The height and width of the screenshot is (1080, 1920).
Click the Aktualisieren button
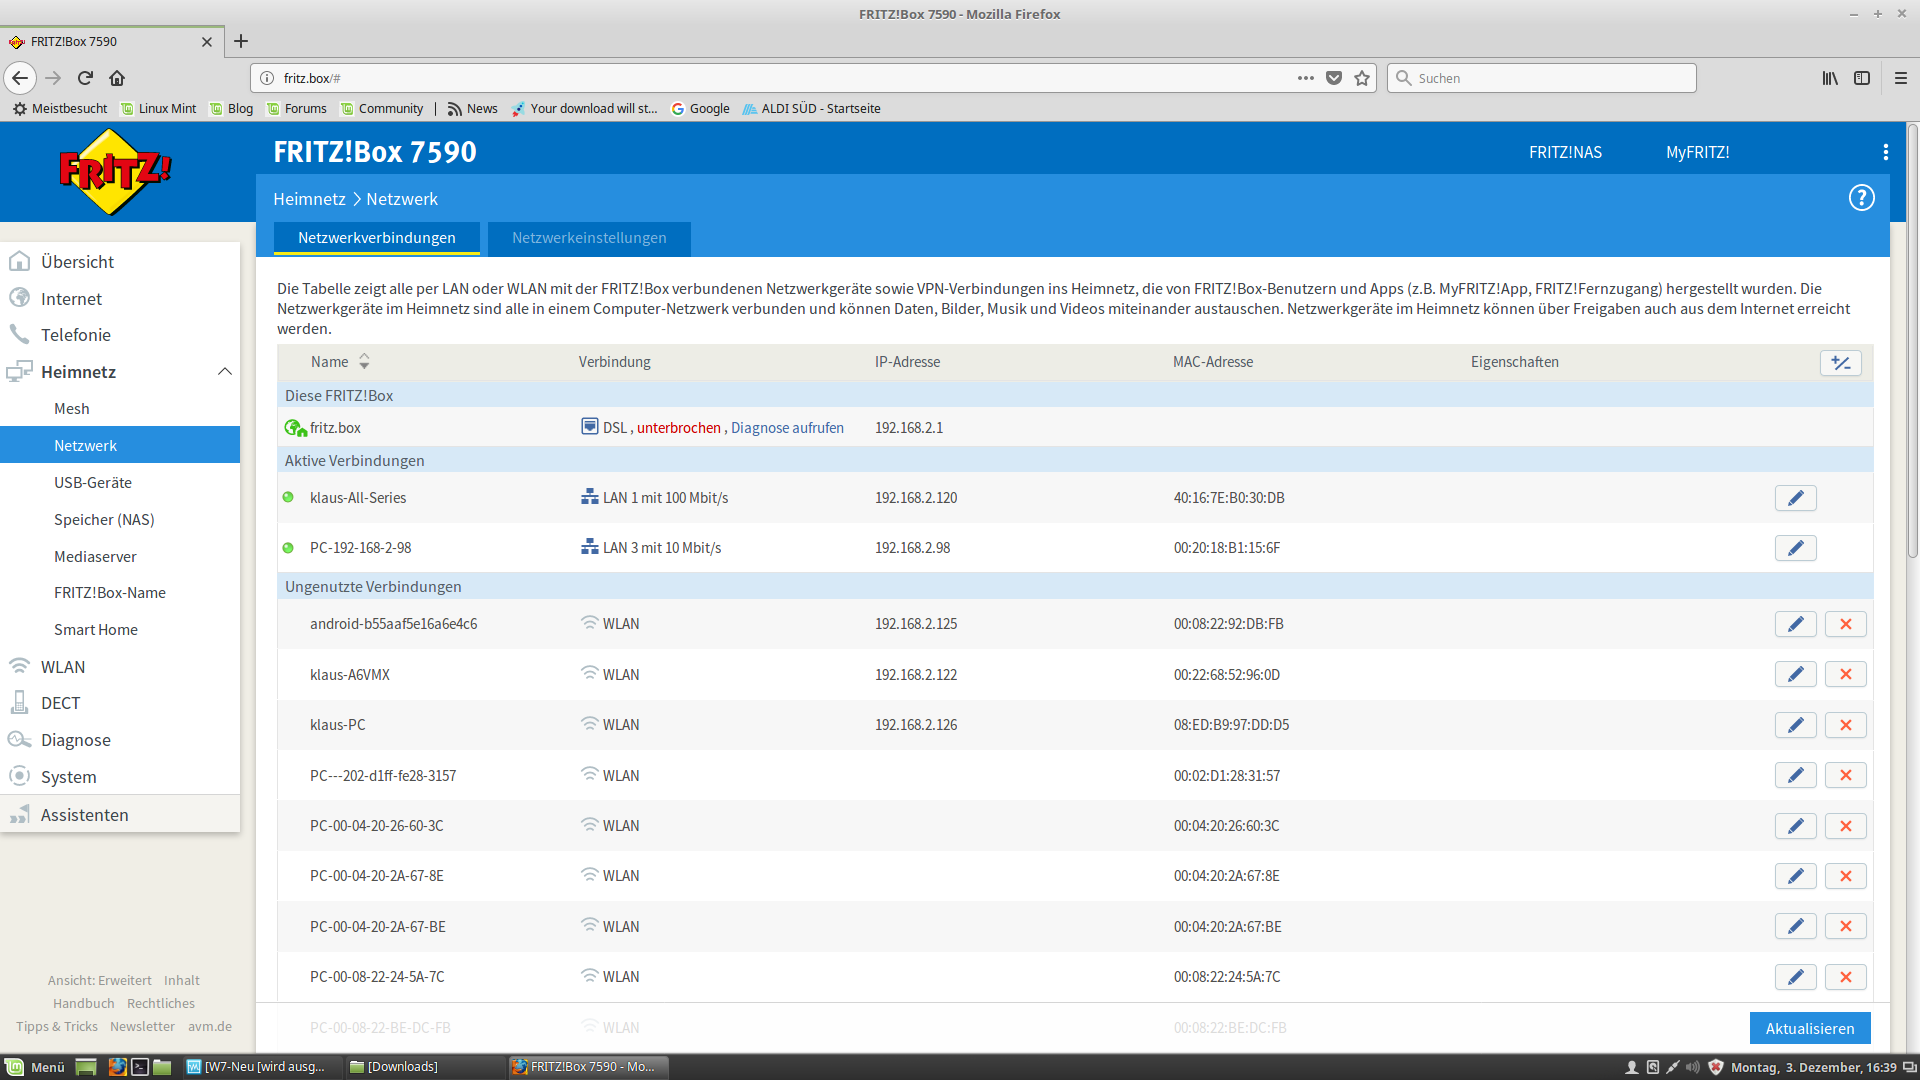(1809, 1028)
